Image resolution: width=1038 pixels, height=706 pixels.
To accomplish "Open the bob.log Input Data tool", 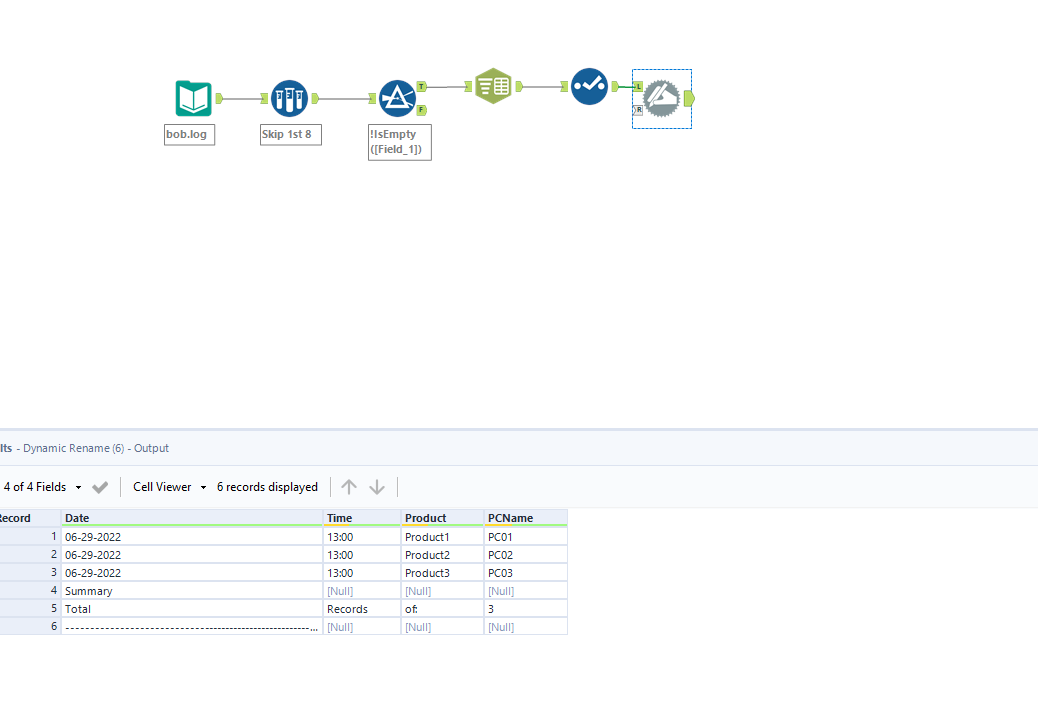I will click(193, 98).
